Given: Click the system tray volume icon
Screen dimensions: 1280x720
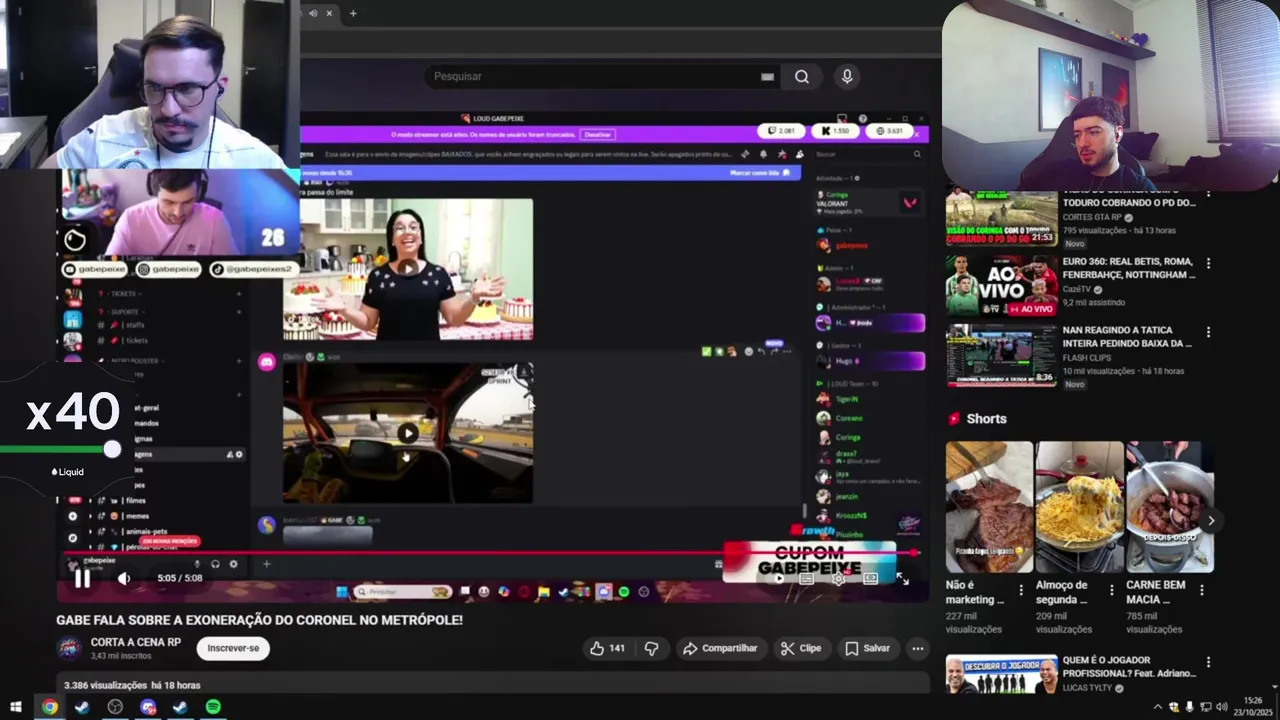Looking at the screenshot, I should 1221,707.
